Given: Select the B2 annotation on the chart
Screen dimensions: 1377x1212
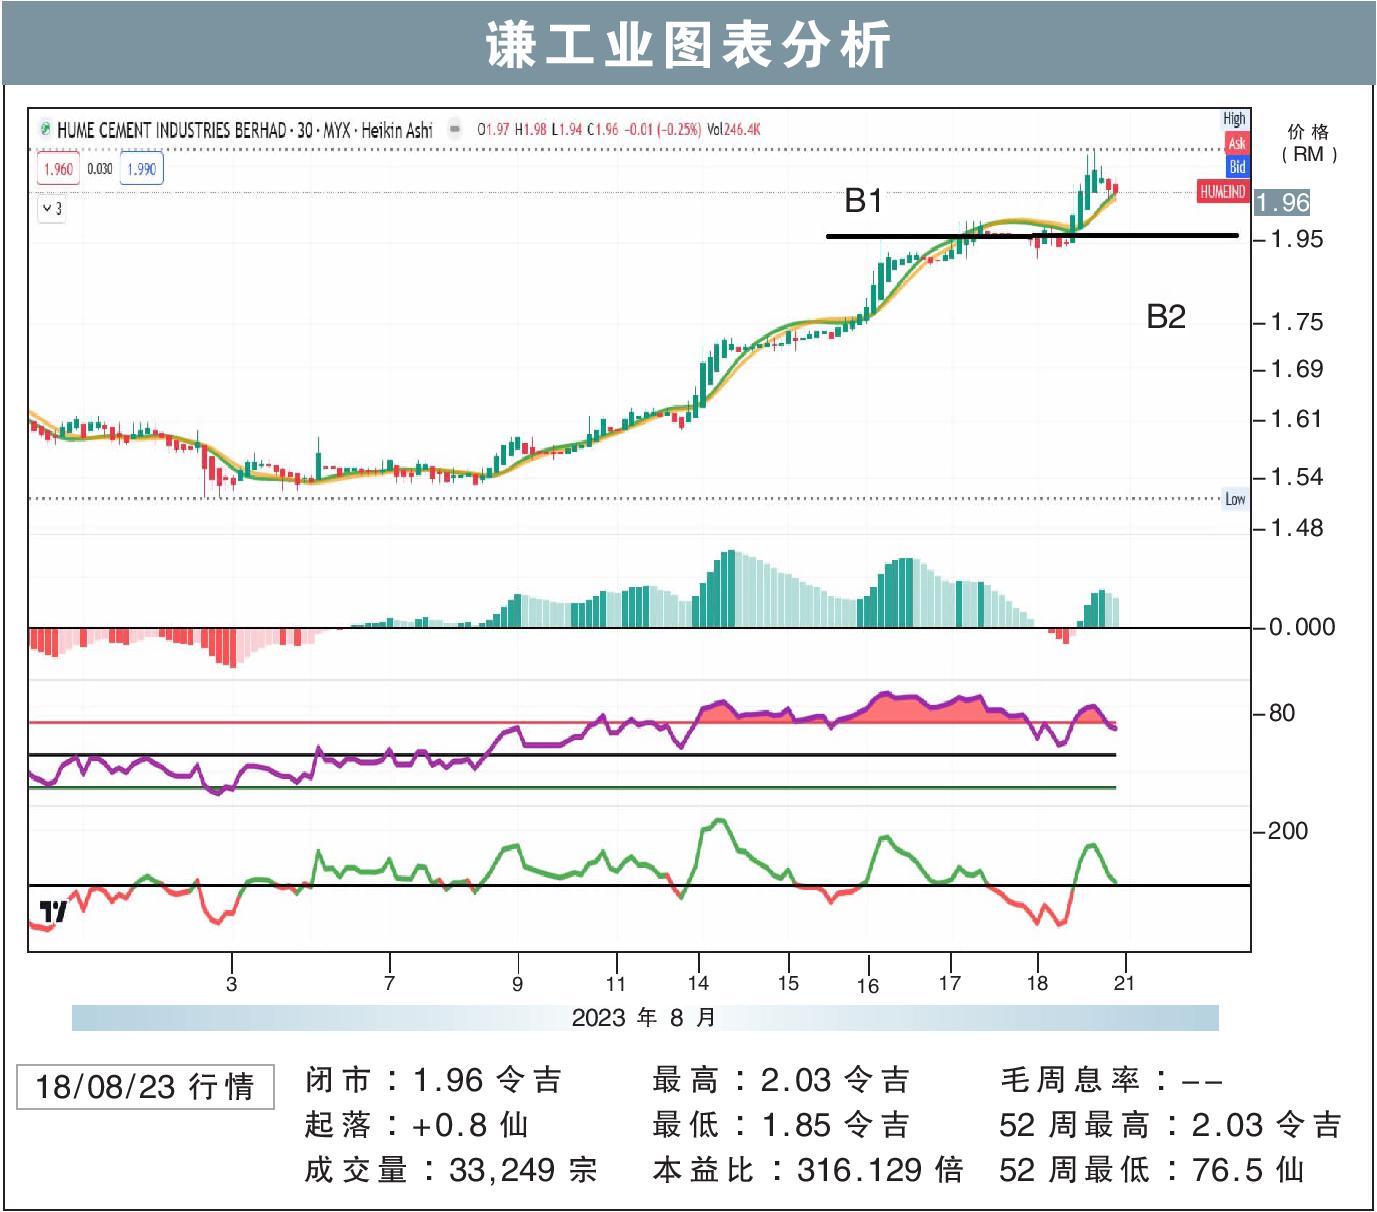Looking at the screenshot, I should (x=1165, y=316).
